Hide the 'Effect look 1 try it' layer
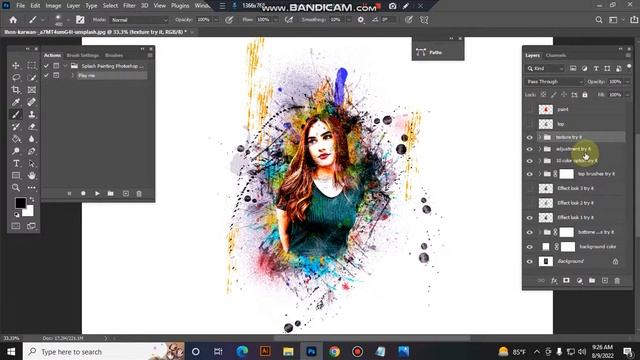The height and width of the screenshot is (360, 640). coord(529,218)
